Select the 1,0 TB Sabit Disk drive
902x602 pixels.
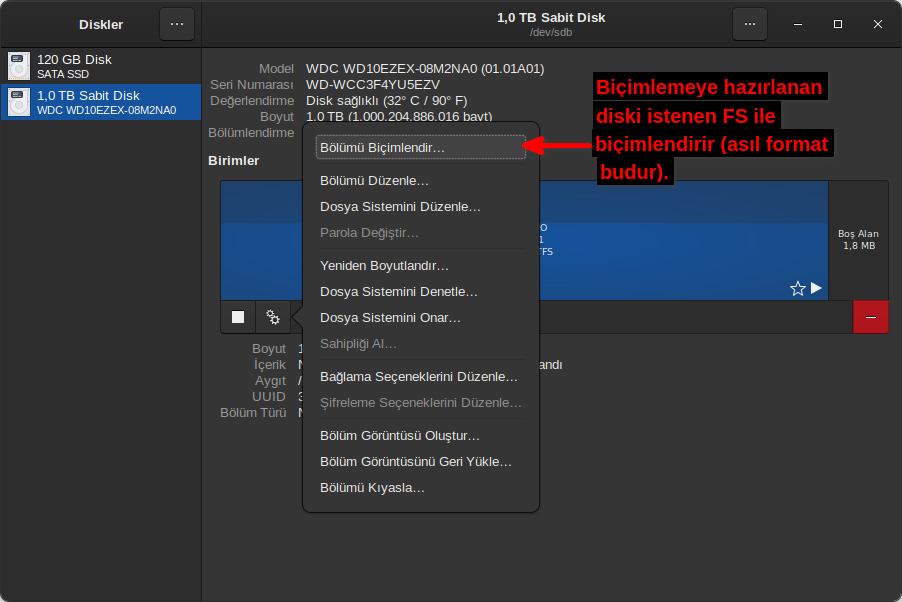(x=101, y=102)
